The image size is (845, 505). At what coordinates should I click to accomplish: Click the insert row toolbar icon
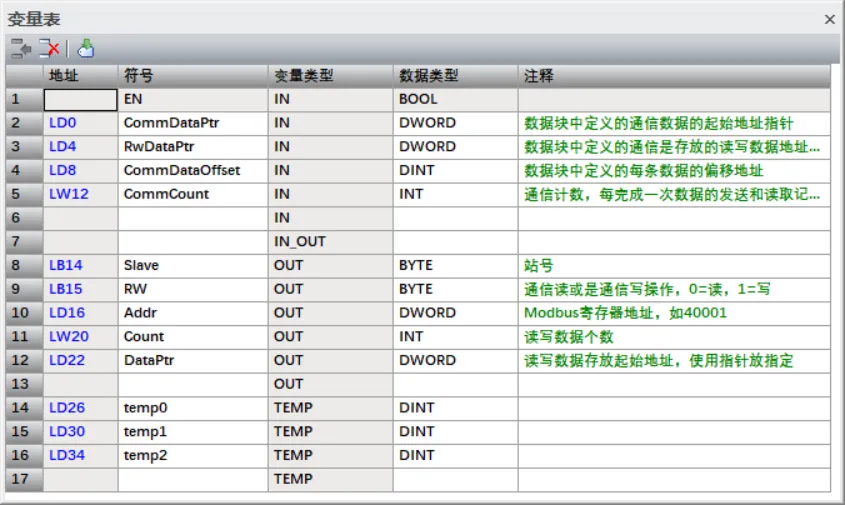[x=21, y=49]
